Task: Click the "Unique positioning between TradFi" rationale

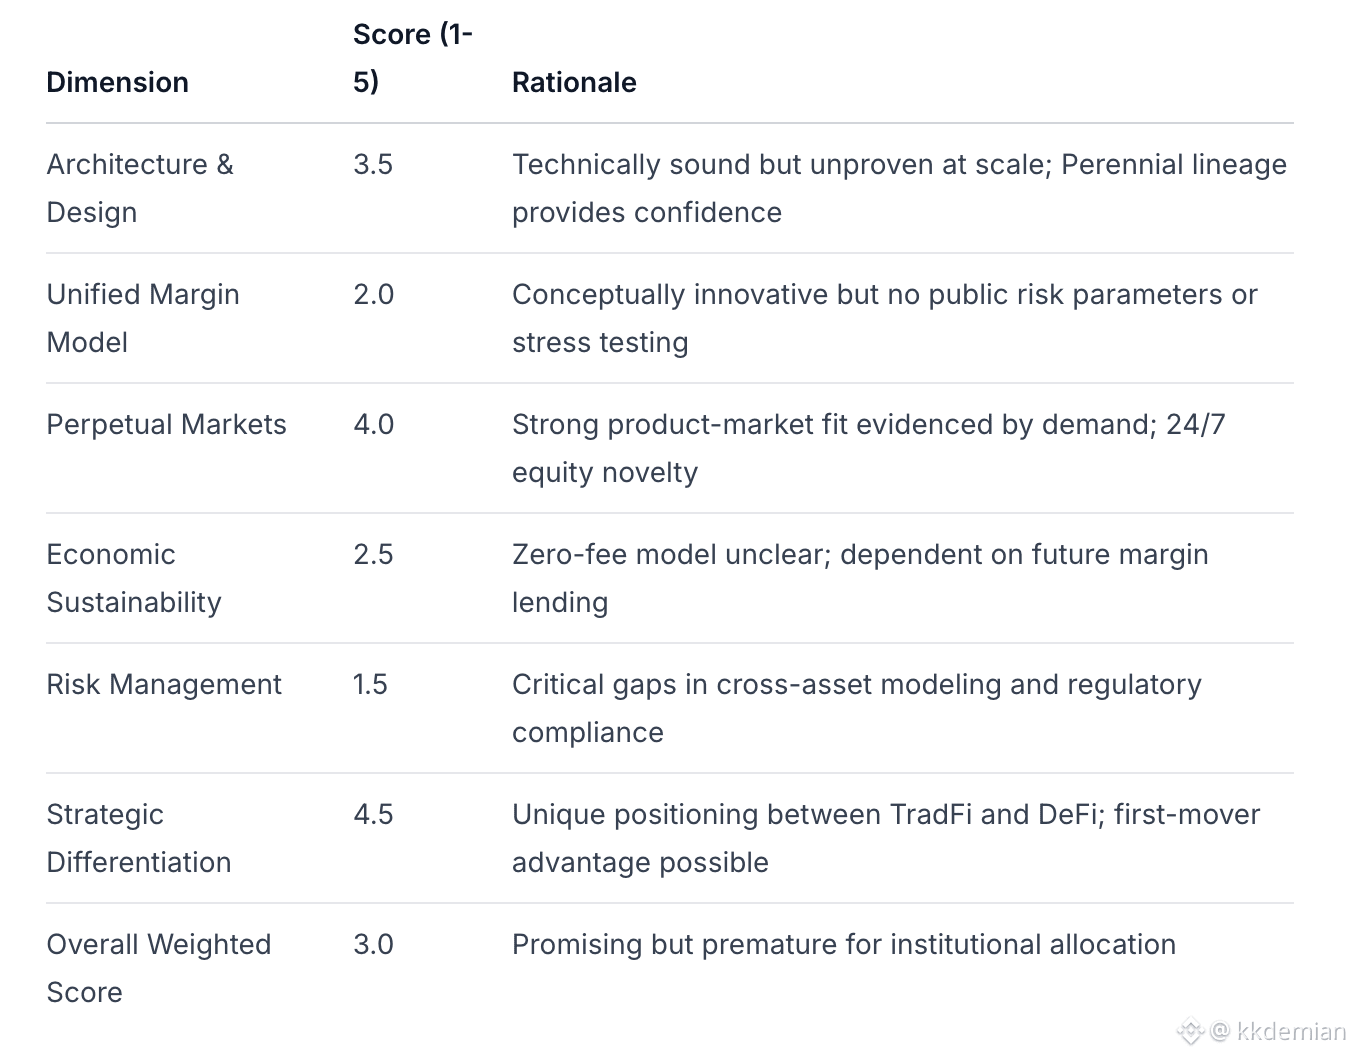Action: click(x=885, y=838)
